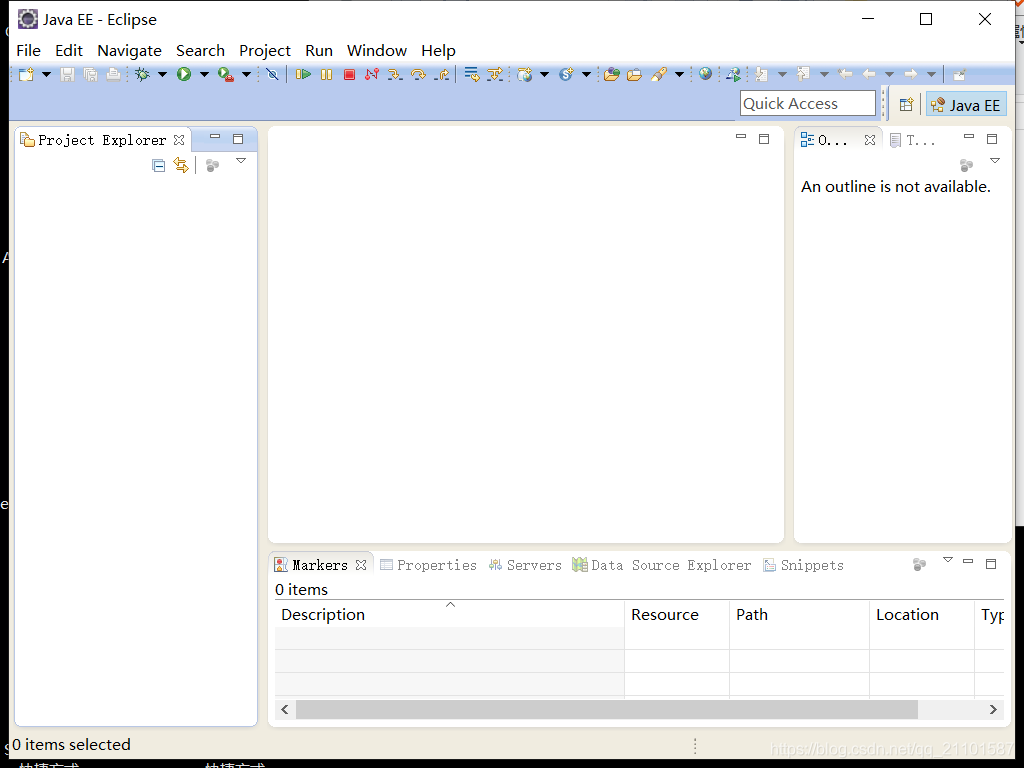Click Link with Editor in Project Explorer
The width and height of the screenshot is (1024, 768).
pyautogui.click(x=181, y=166)
